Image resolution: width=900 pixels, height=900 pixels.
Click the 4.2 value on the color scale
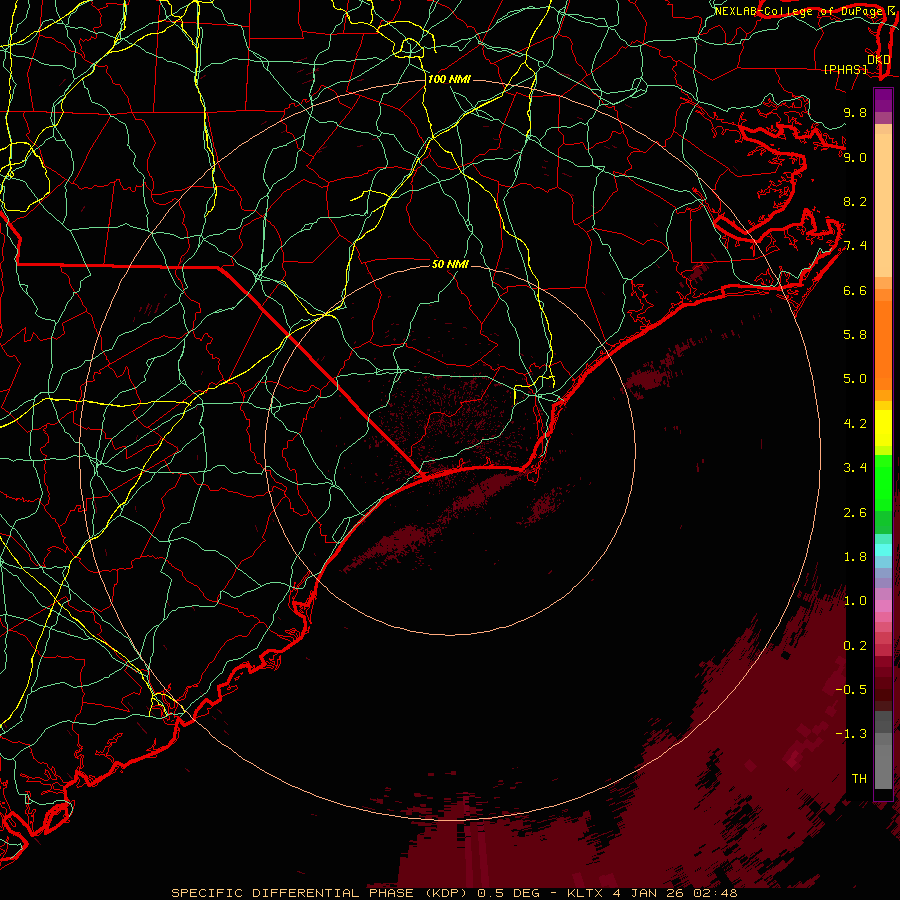(x=855, y=424)
